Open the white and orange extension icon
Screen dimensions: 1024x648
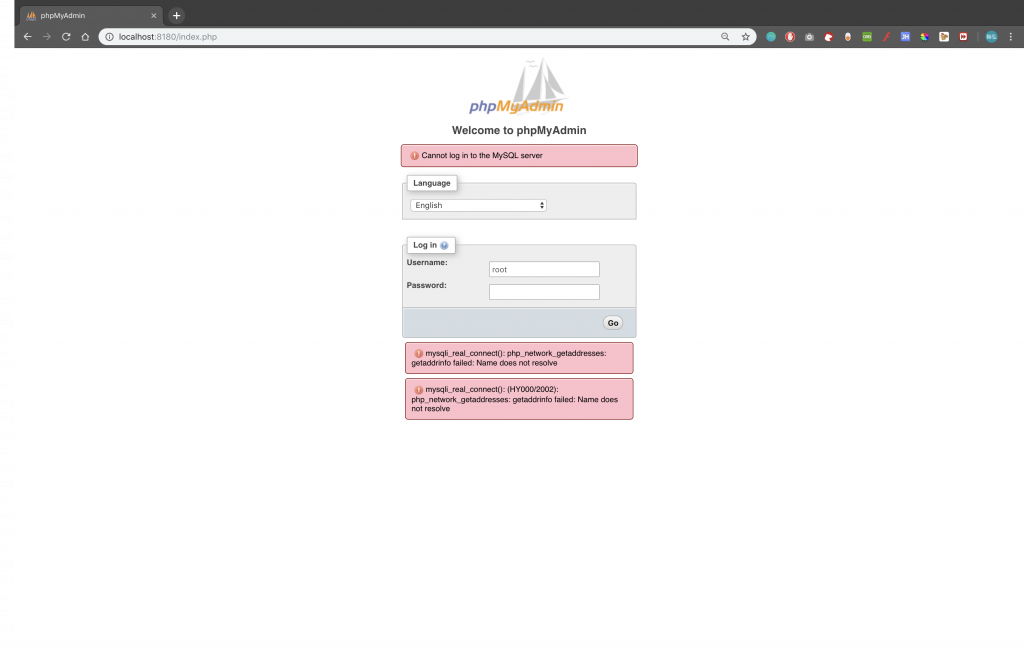coord(848,37)
